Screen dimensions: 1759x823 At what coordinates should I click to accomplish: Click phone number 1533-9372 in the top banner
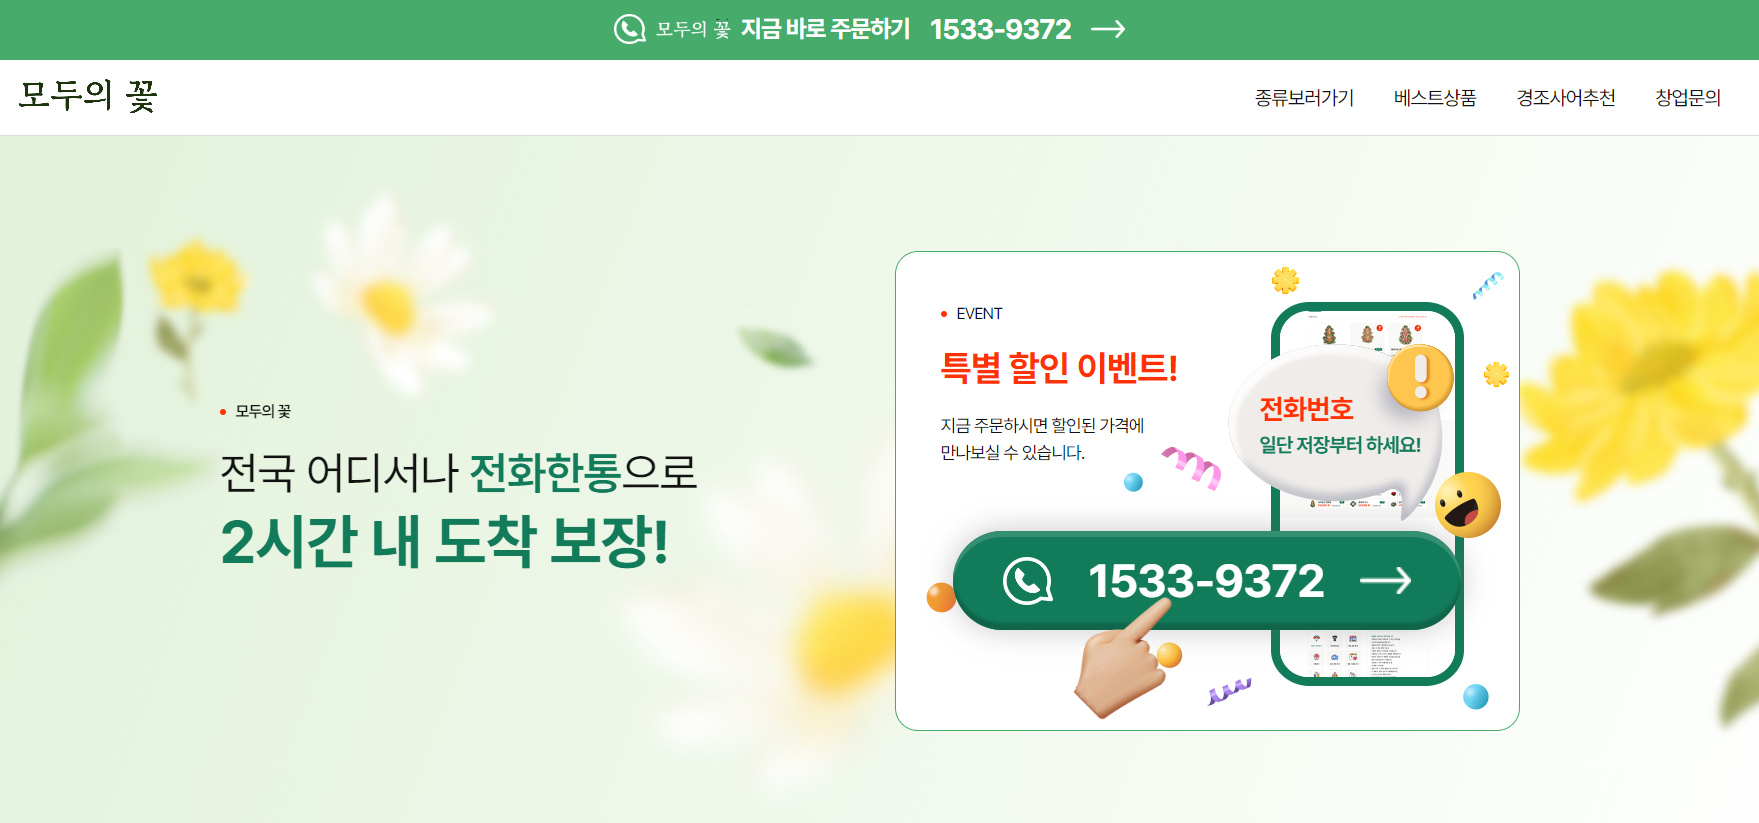(x=1000, y=29)
